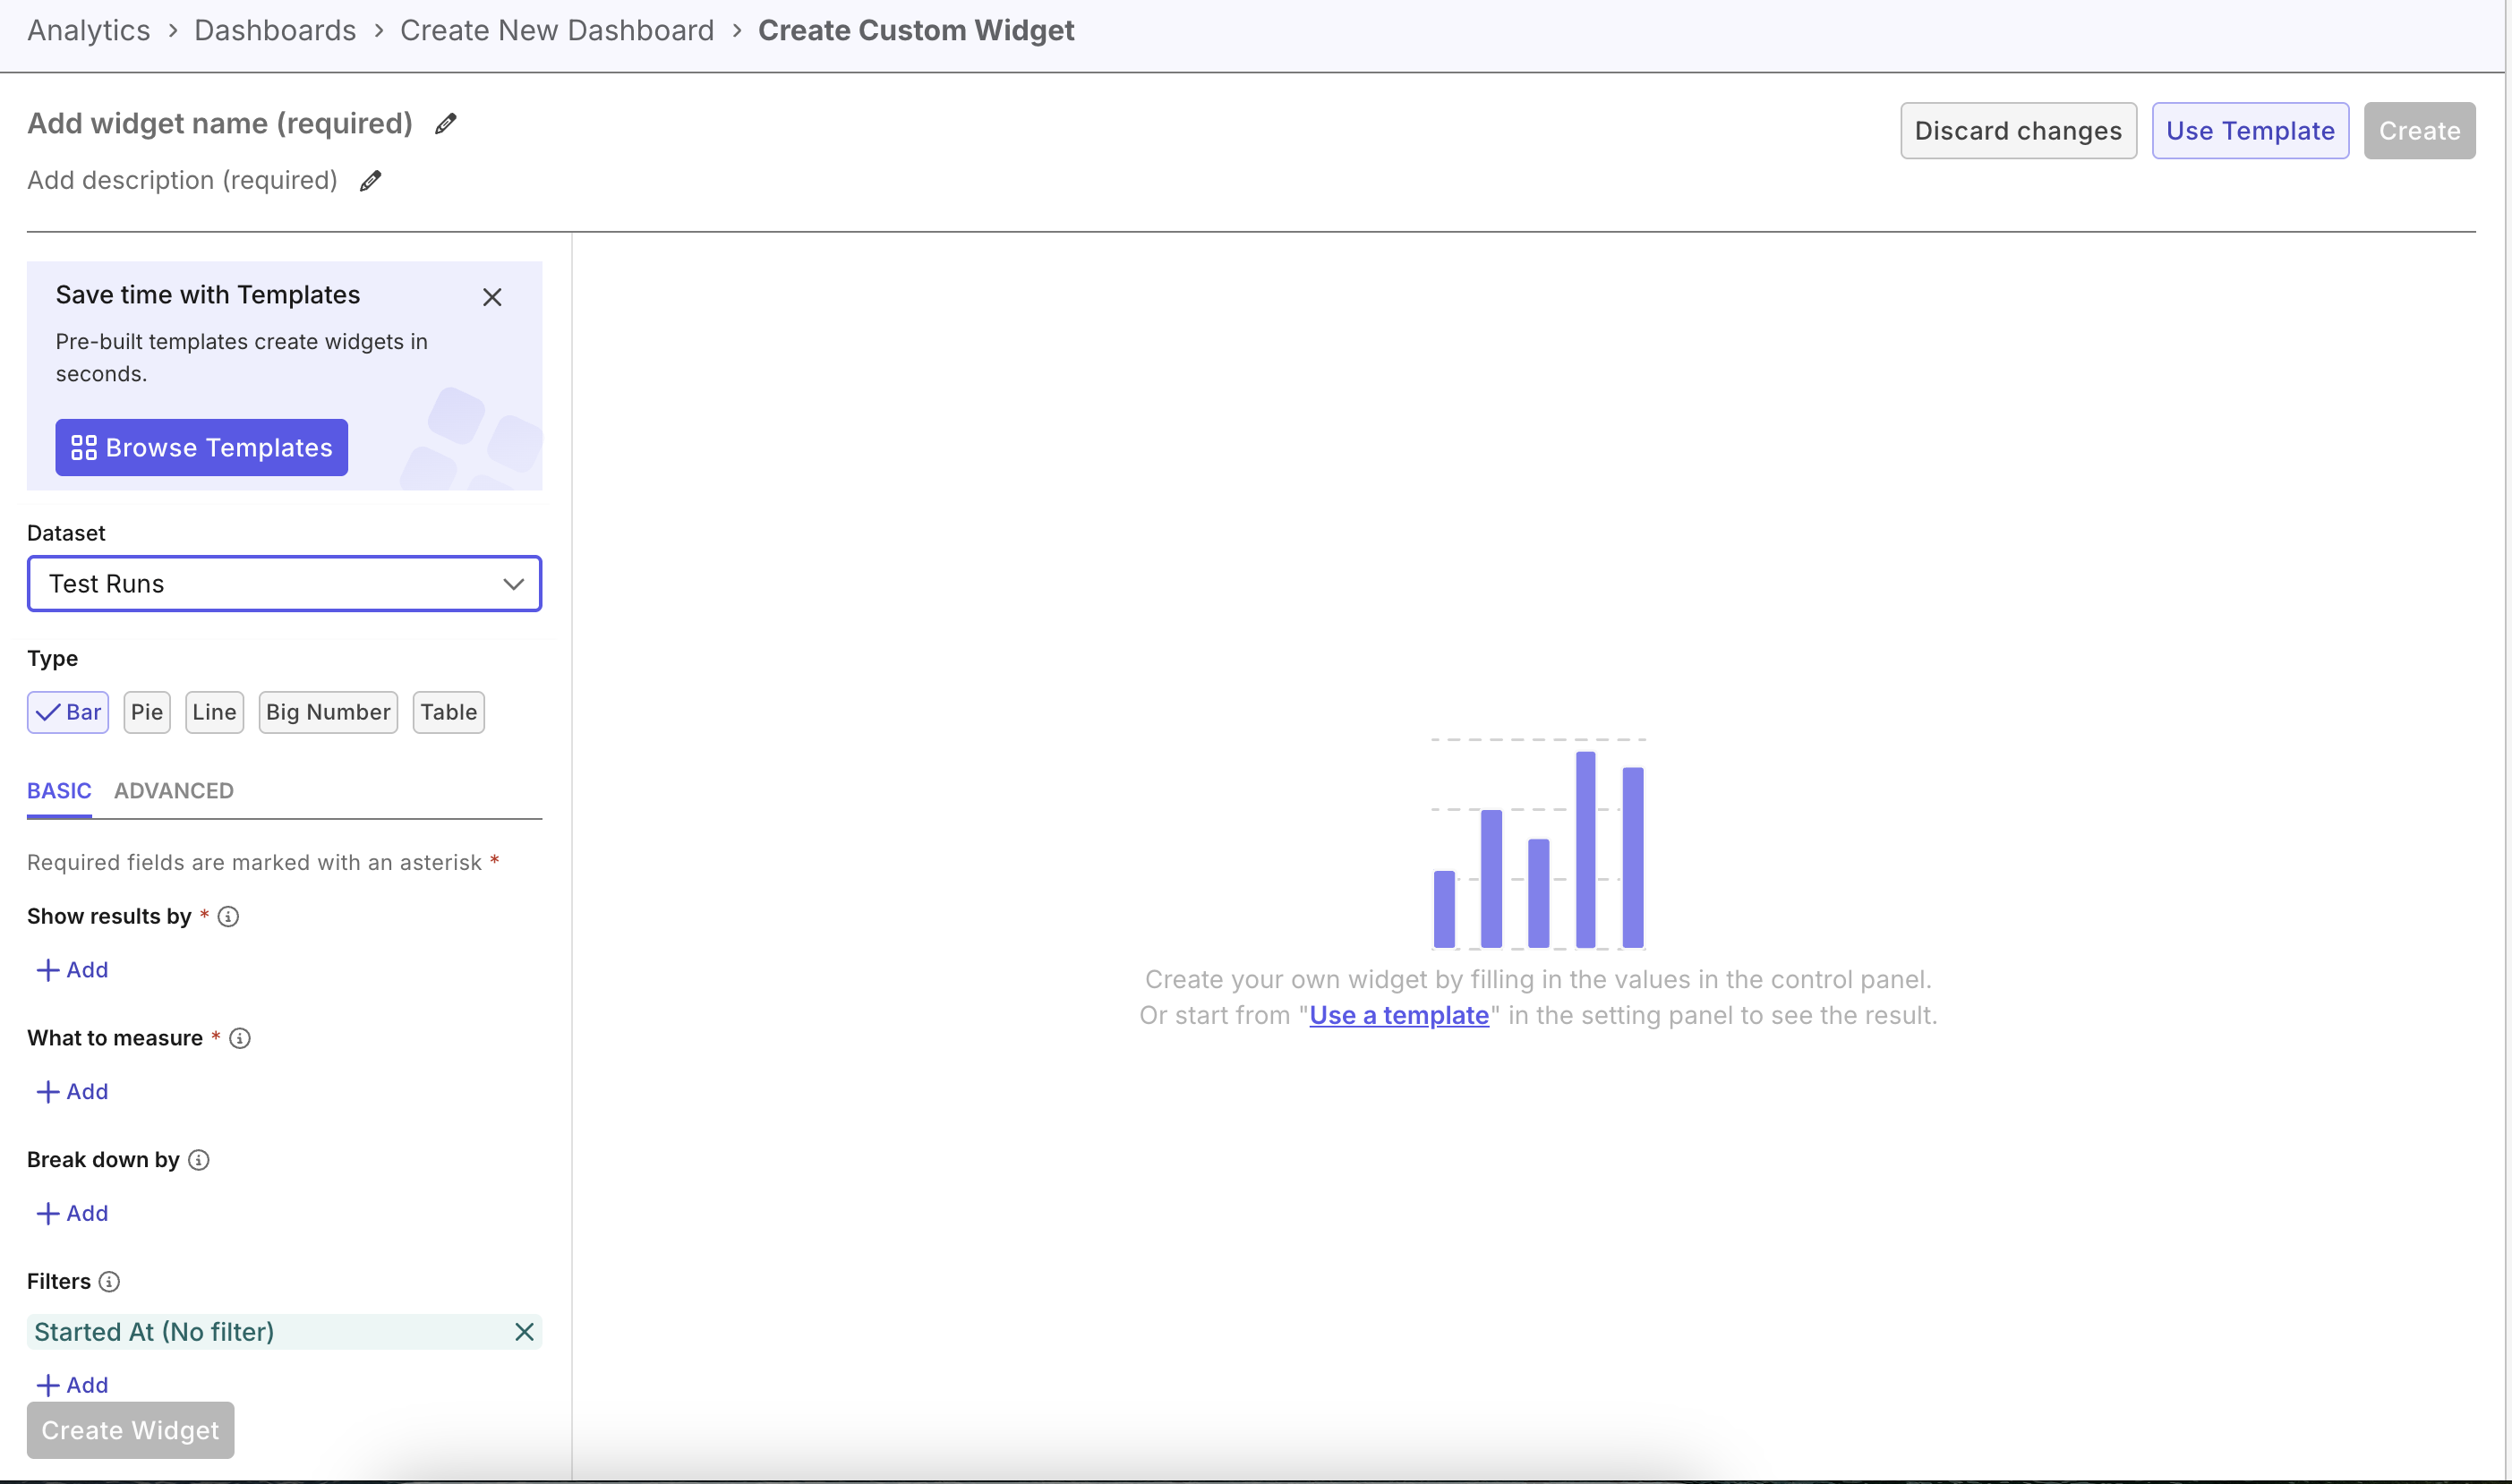Pick the Big Number widget type

coord(328,712)
